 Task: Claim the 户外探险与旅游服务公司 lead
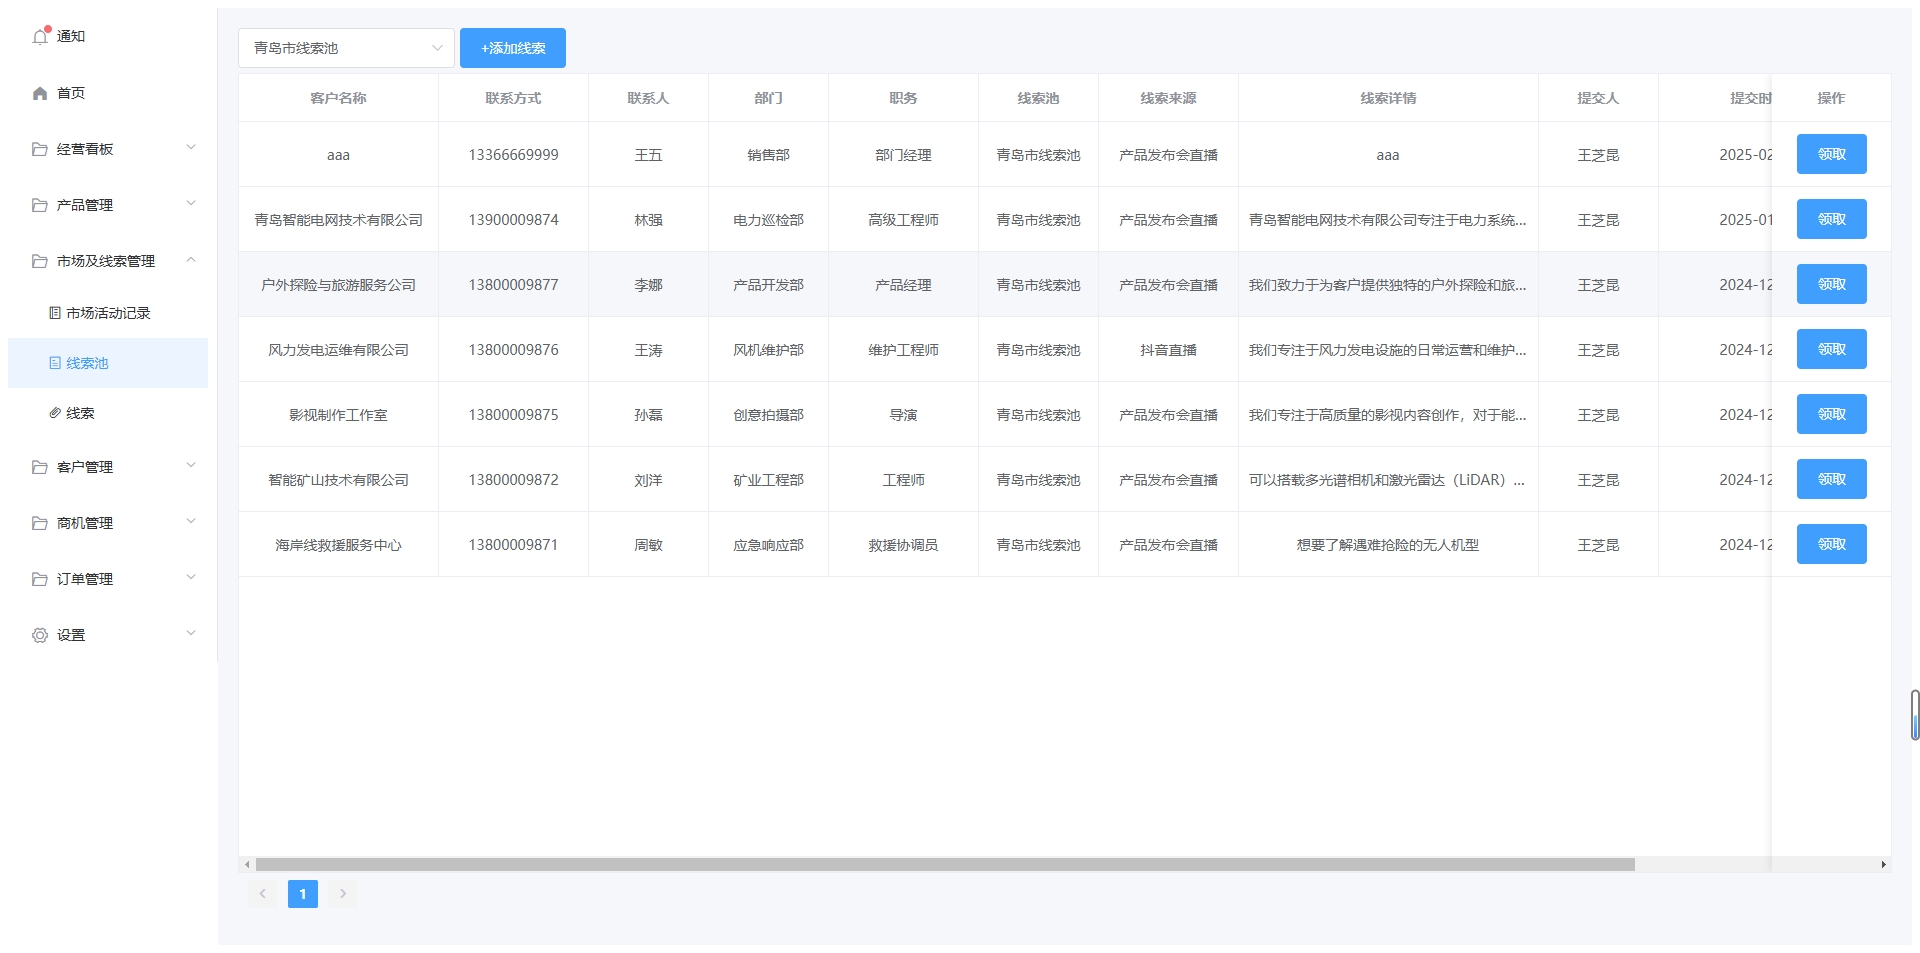1831,284
